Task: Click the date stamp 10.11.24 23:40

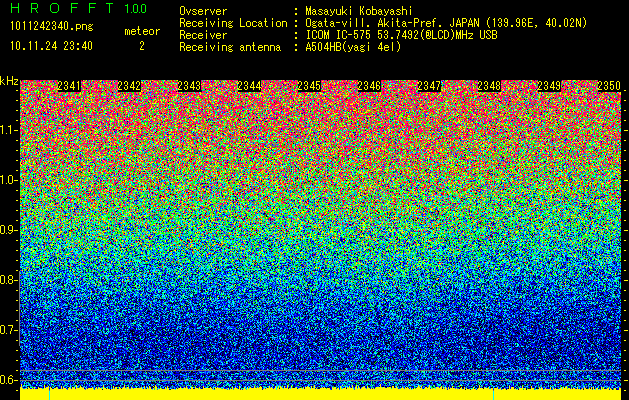Action: (51, 46)
